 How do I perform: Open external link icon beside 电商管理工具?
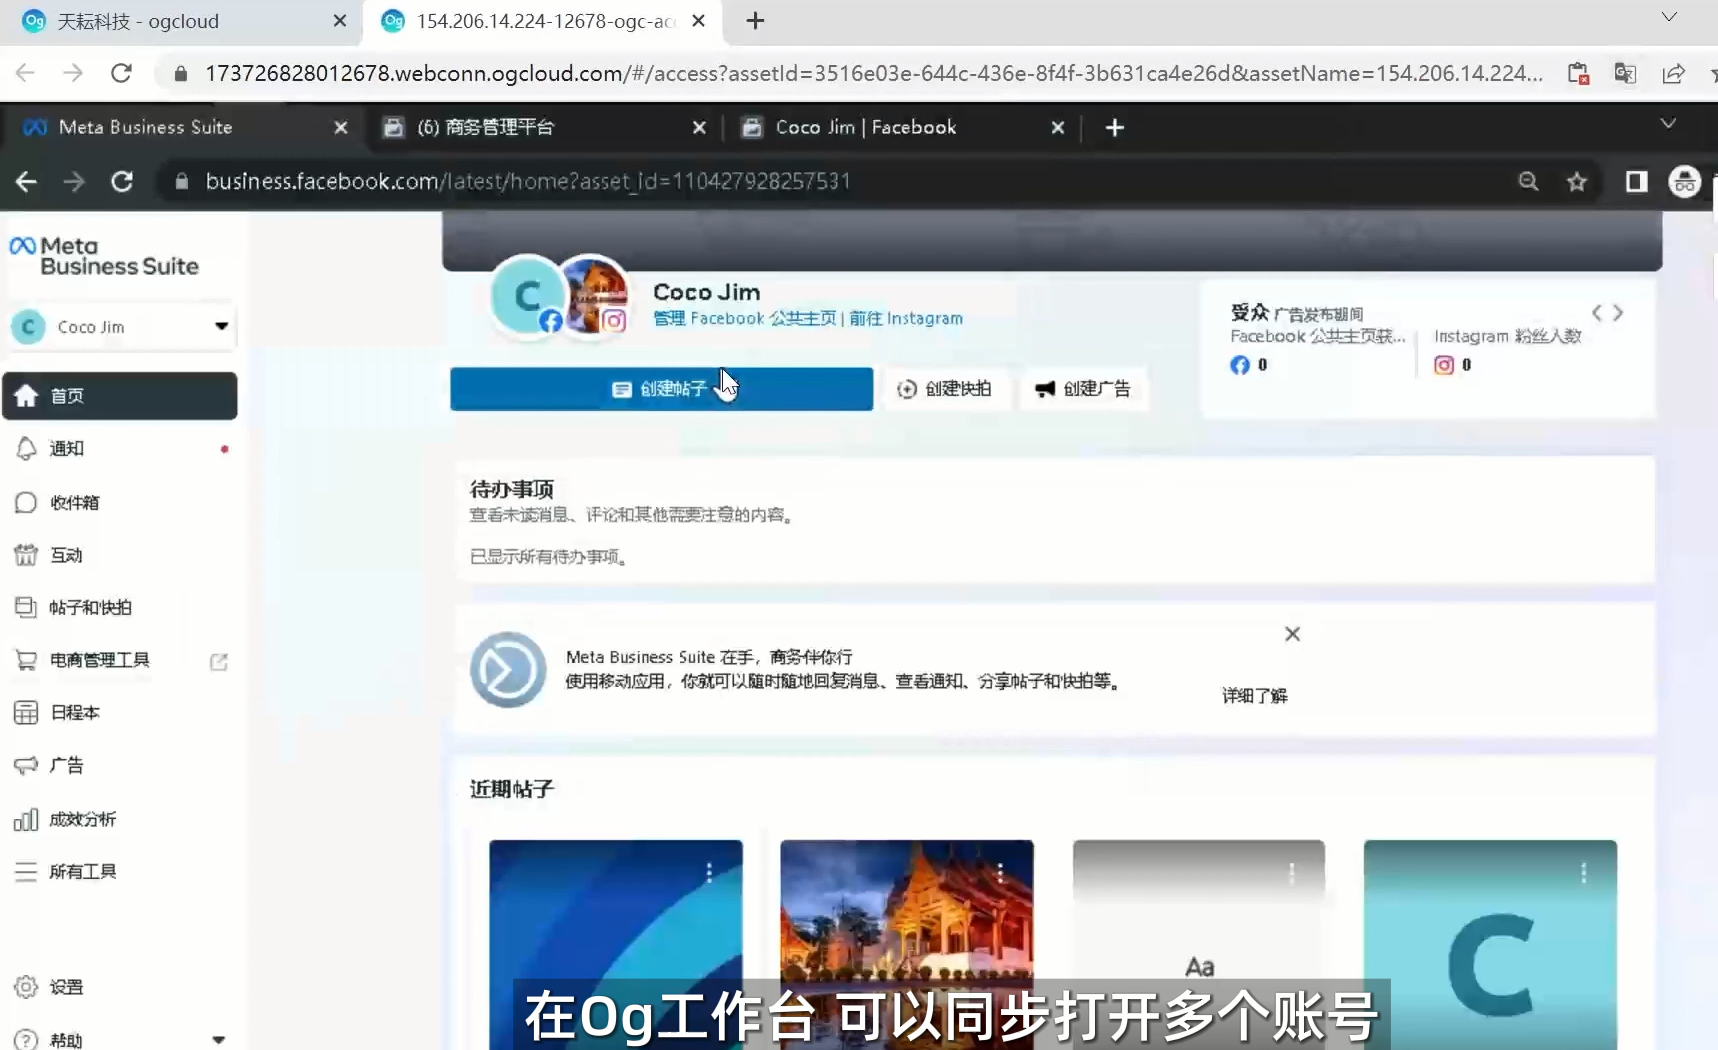(x=219, y=661)
